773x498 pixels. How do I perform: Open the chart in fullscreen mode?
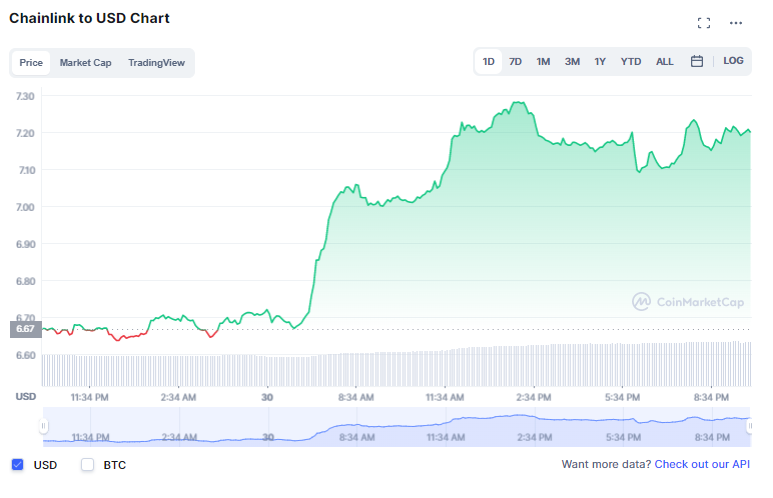tap(703, 23)
